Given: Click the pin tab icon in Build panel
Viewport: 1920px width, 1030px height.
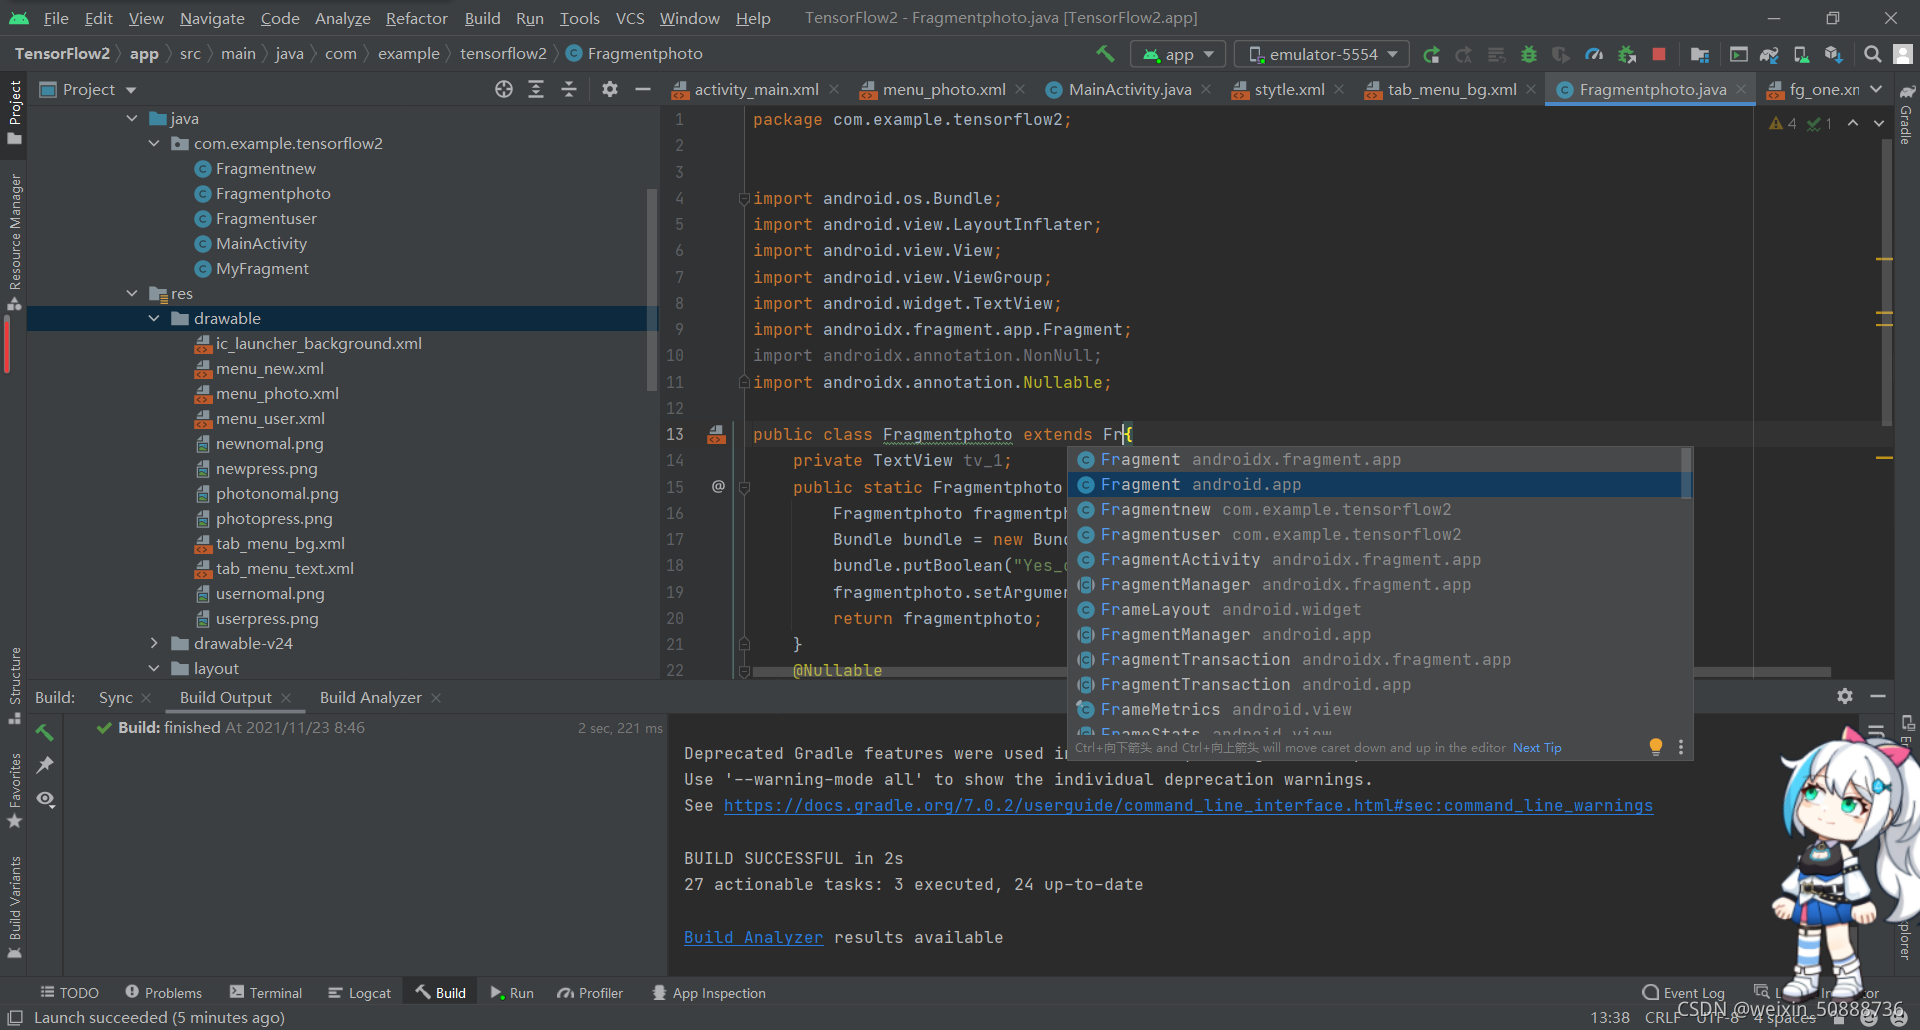Looking at the screenshot, I should pos(45,765).
